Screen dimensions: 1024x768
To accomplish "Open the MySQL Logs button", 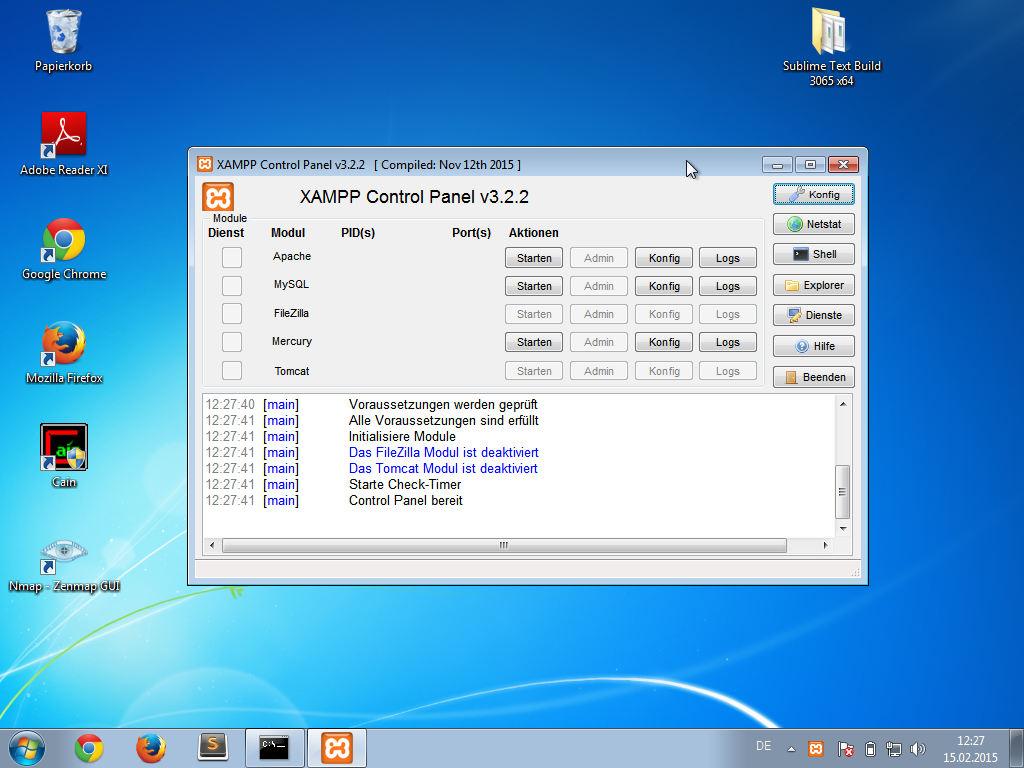I will click(728, 286).
